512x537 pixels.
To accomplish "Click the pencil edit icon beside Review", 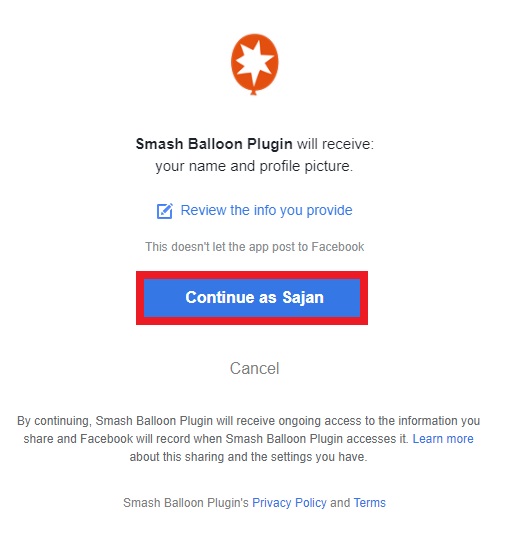I will coord(165,211).
